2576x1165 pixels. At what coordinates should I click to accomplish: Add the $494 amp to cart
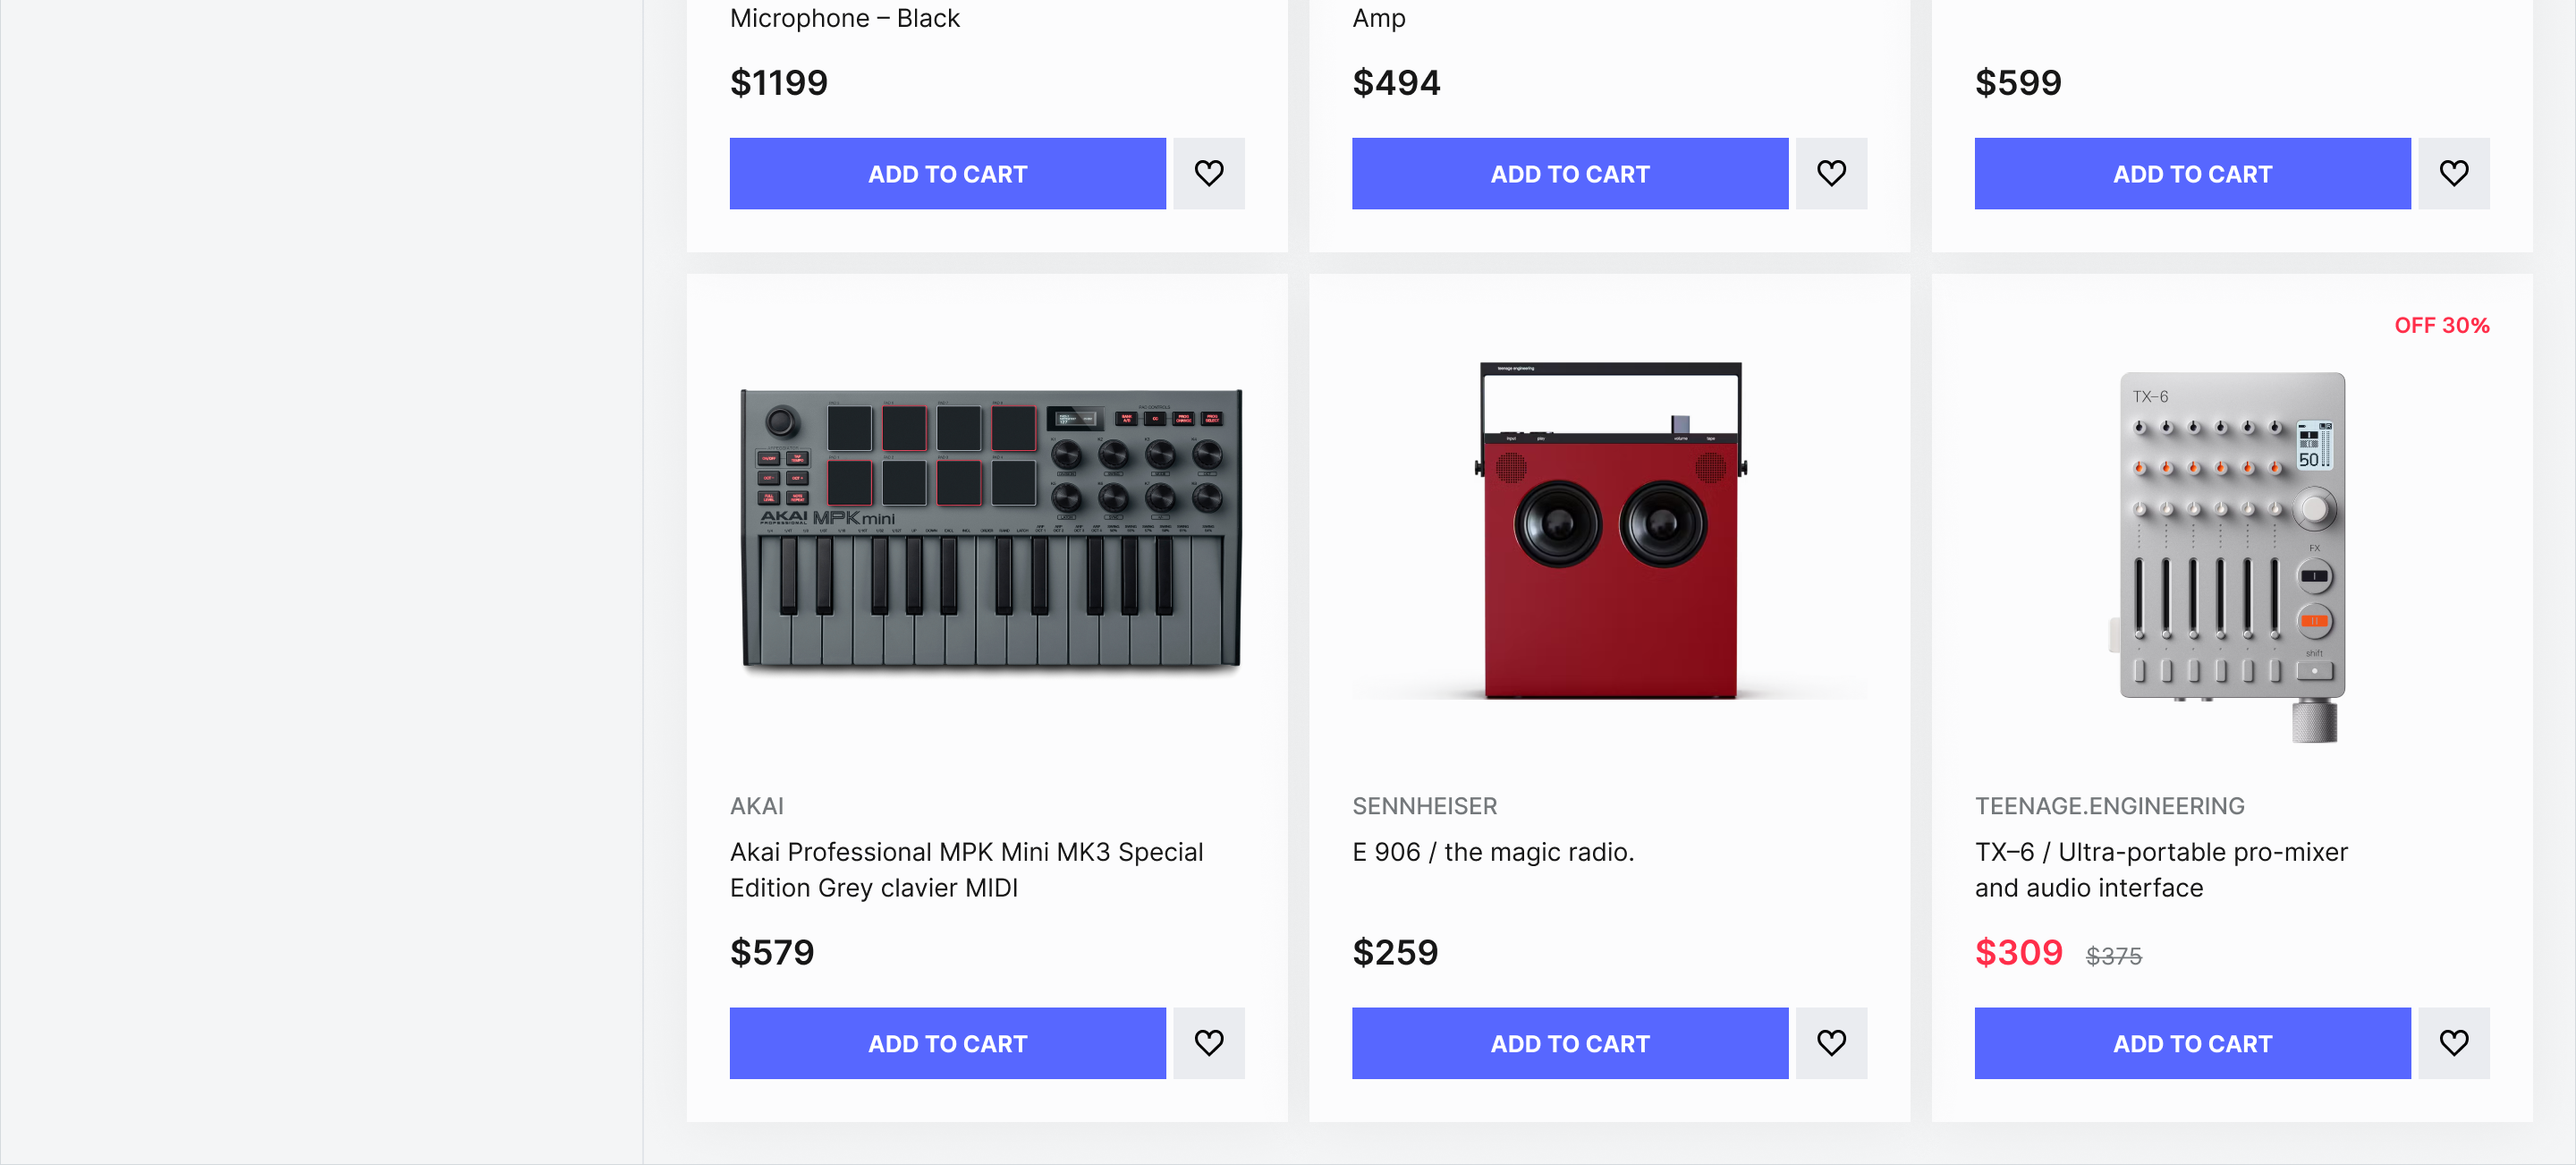(x=1569, y=174)
